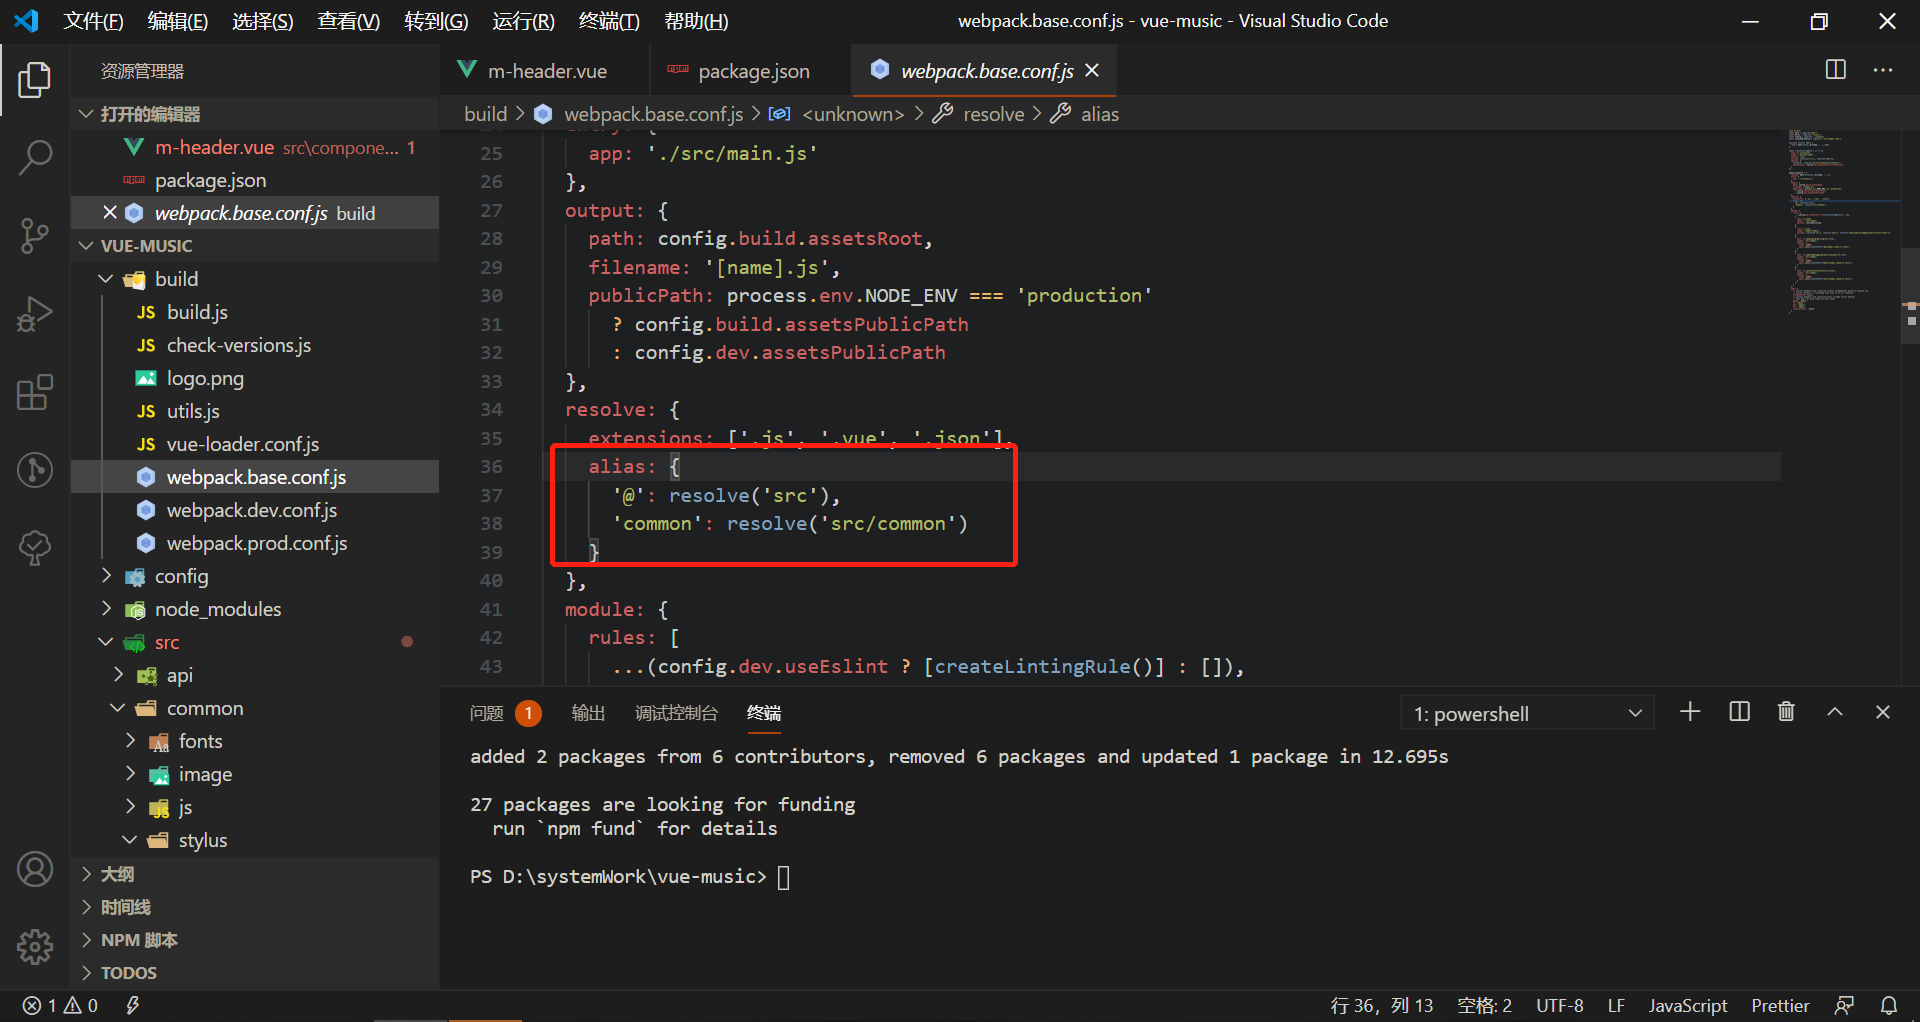The image size is (1920, 1022).
Task: Collapse the common folder
Action: click(x=118, y=708)
